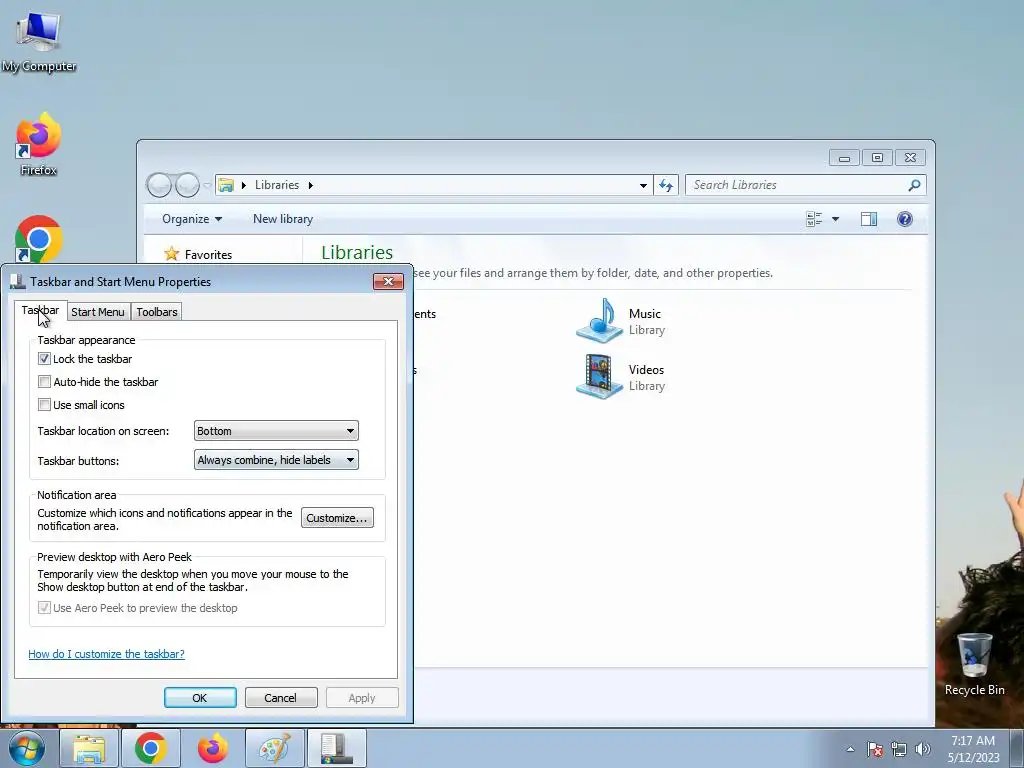Launch Chrome from the taskbar
The width and height of the screenshot is (1024, 768).
click(x=151, y=748)
